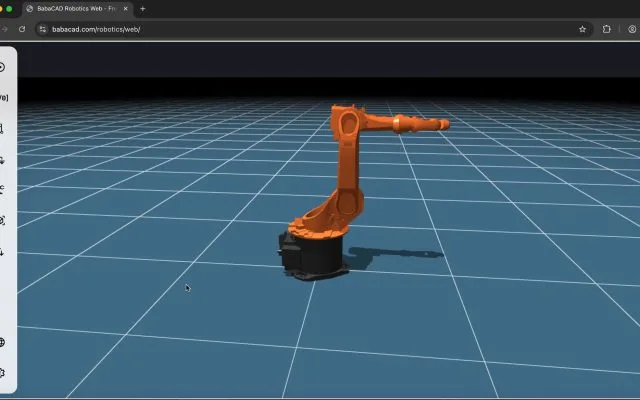This screenshot has height=400, width=640.
Task: Select the BabaCAD Robotics Web tab
Action: click(78, 9)
